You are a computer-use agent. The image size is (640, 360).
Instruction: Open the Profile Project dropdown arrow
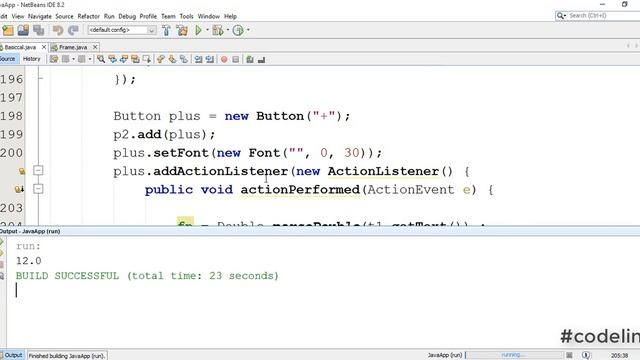248,30
